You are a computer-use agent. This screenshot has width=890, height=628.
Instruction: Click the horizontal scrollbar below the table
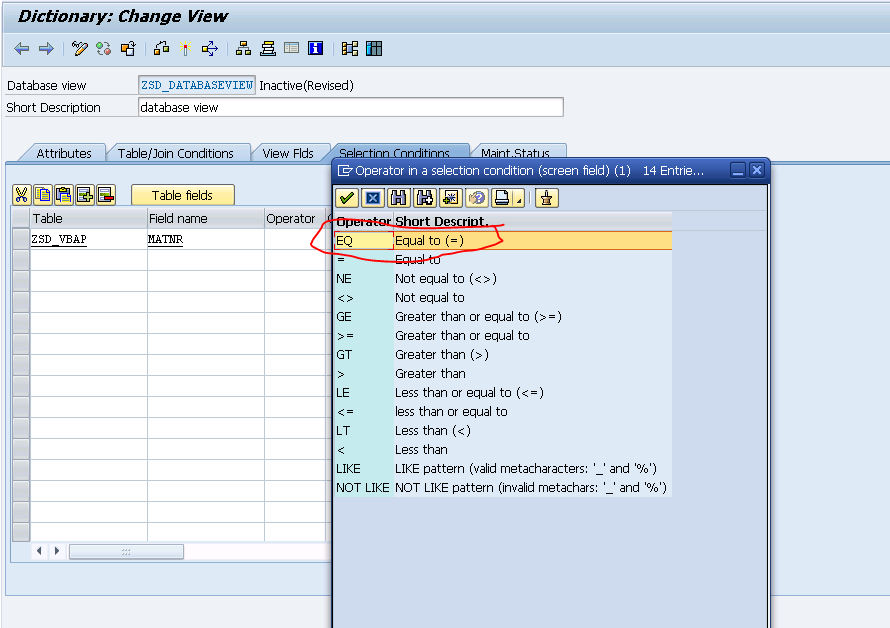(x=125, y=551)
